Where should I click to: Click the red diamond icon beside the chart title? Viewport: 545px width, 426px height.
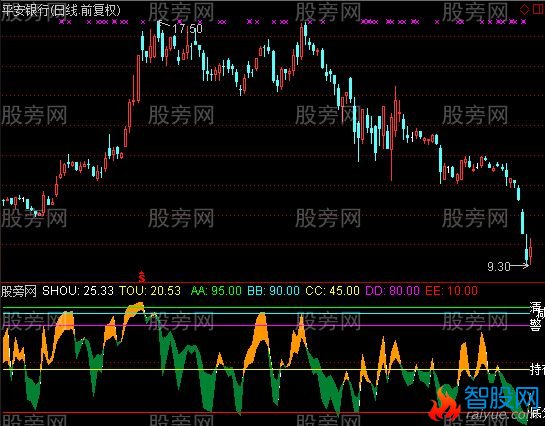(524, 9)
